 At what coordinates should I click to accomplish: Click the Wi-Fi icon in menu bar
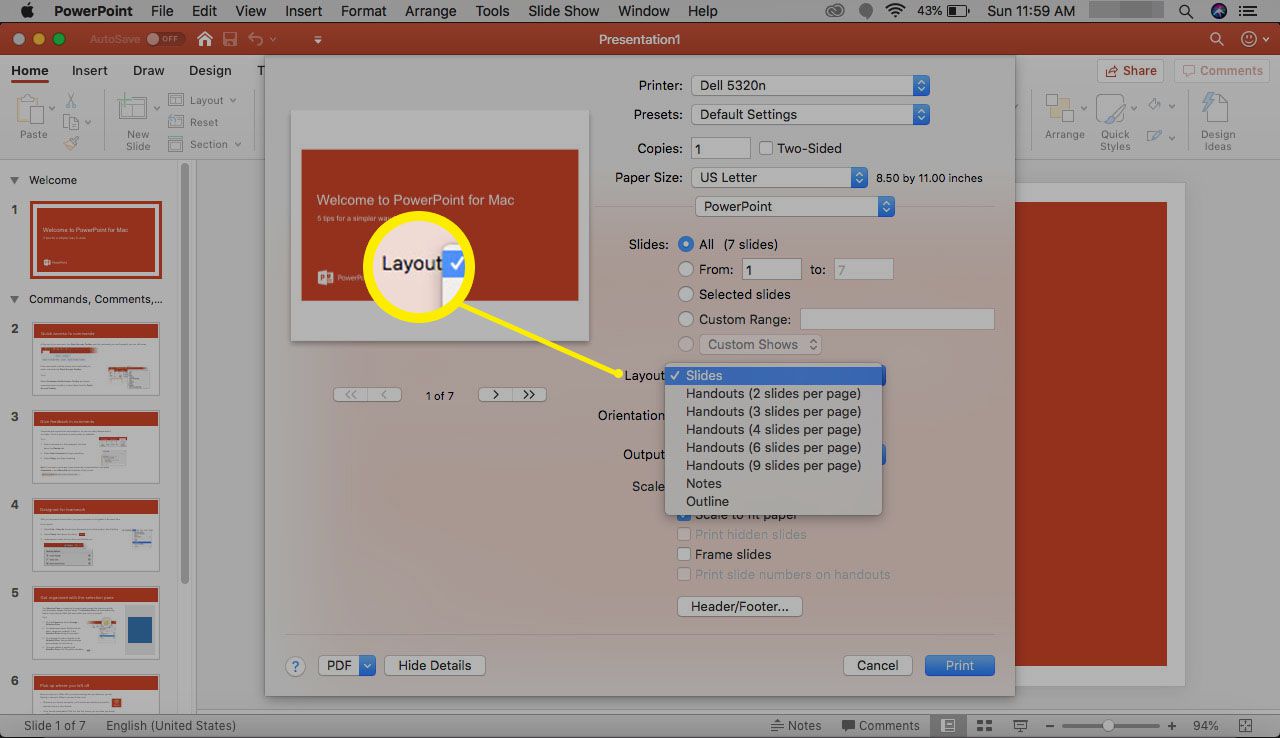[x=895, y=11]
